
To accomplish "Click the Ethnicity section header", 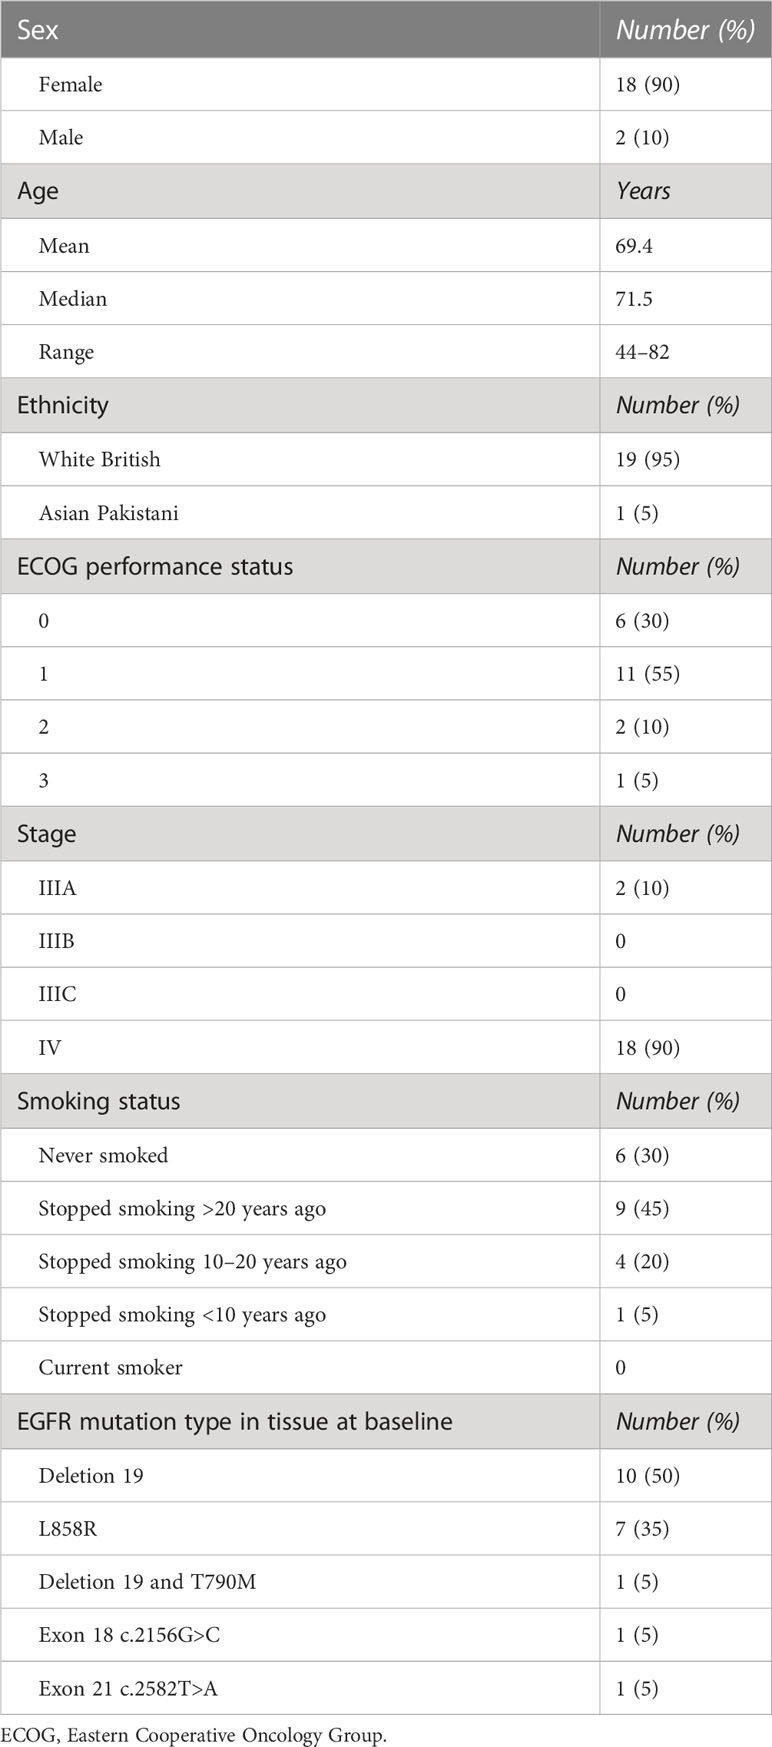I will coord(300,406).
